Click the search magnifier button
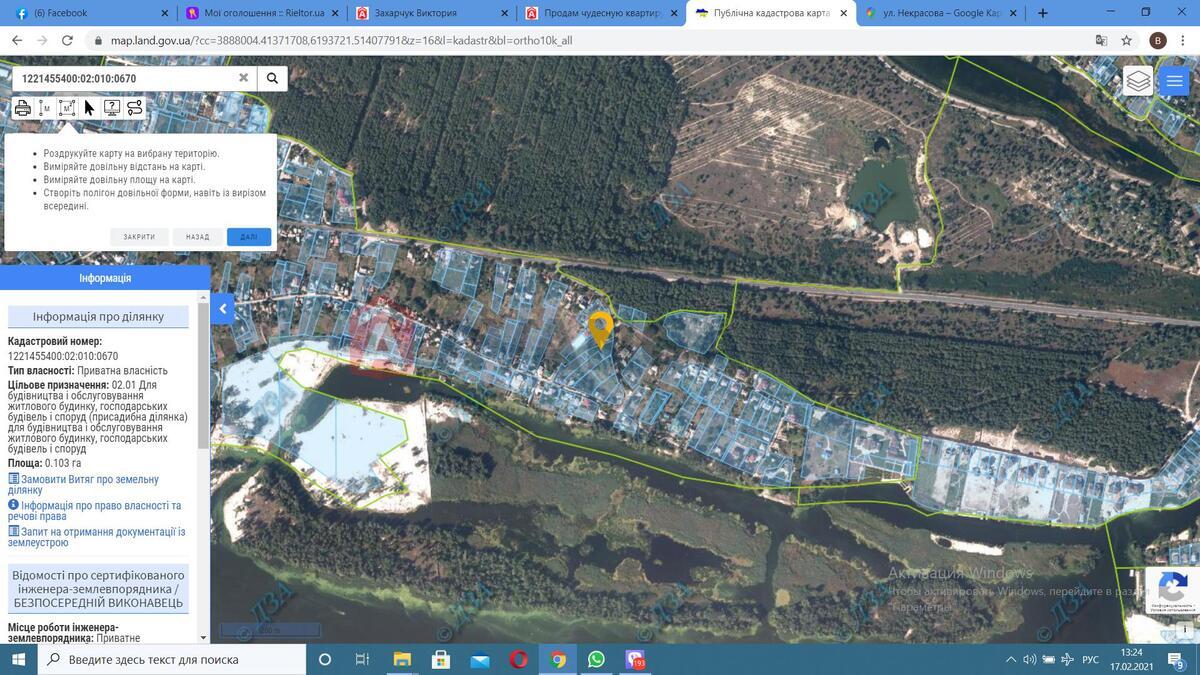The width and height of the screenshot is (1200, 675). [272, 78]
